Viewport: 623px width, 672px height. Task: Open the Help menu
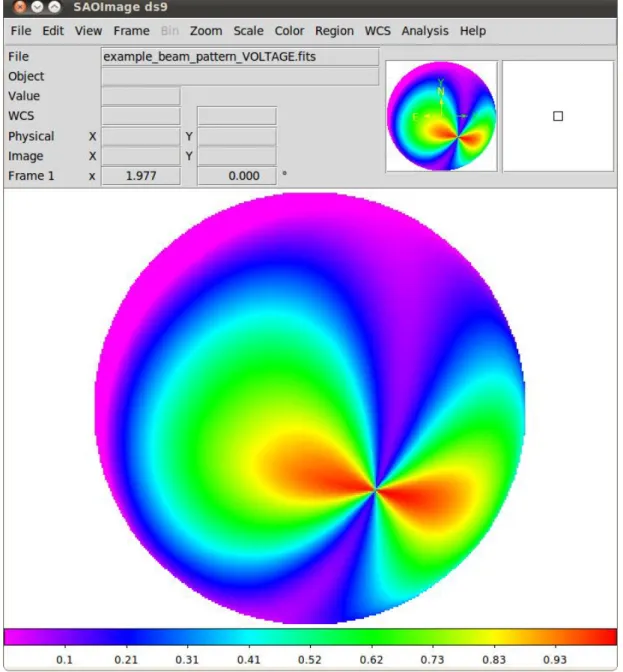pyautogui.click(x=473, y=31)
